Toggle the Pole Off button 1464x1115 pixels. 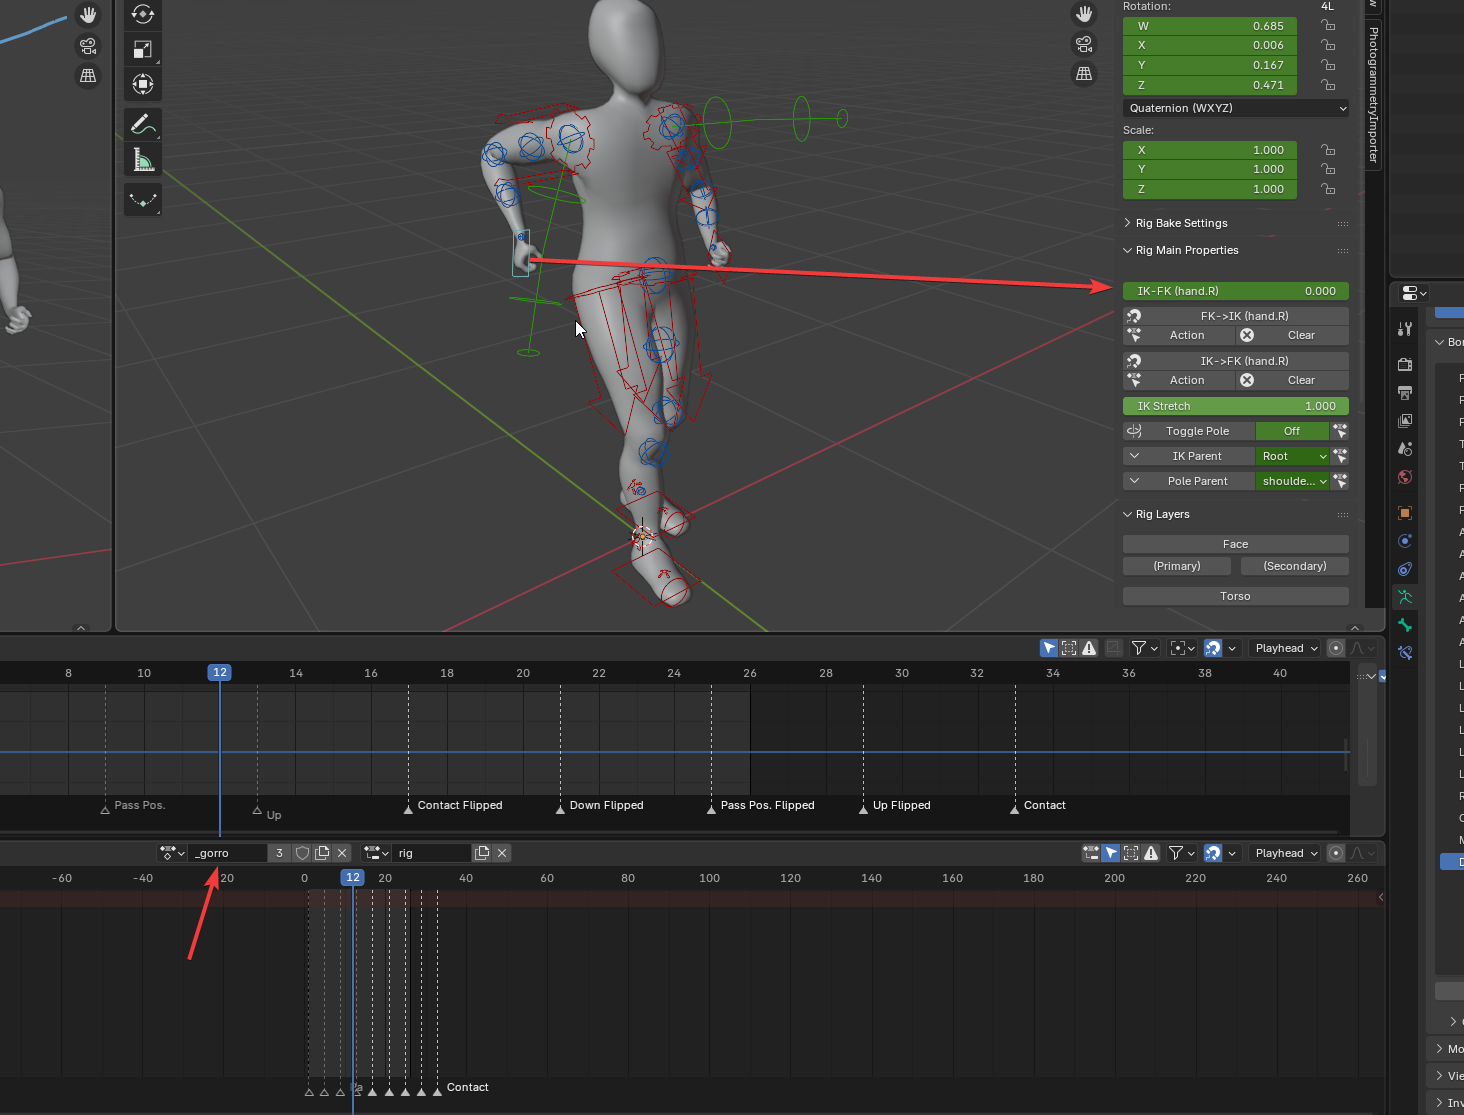pyautogui.click(x=1291, y=431)
